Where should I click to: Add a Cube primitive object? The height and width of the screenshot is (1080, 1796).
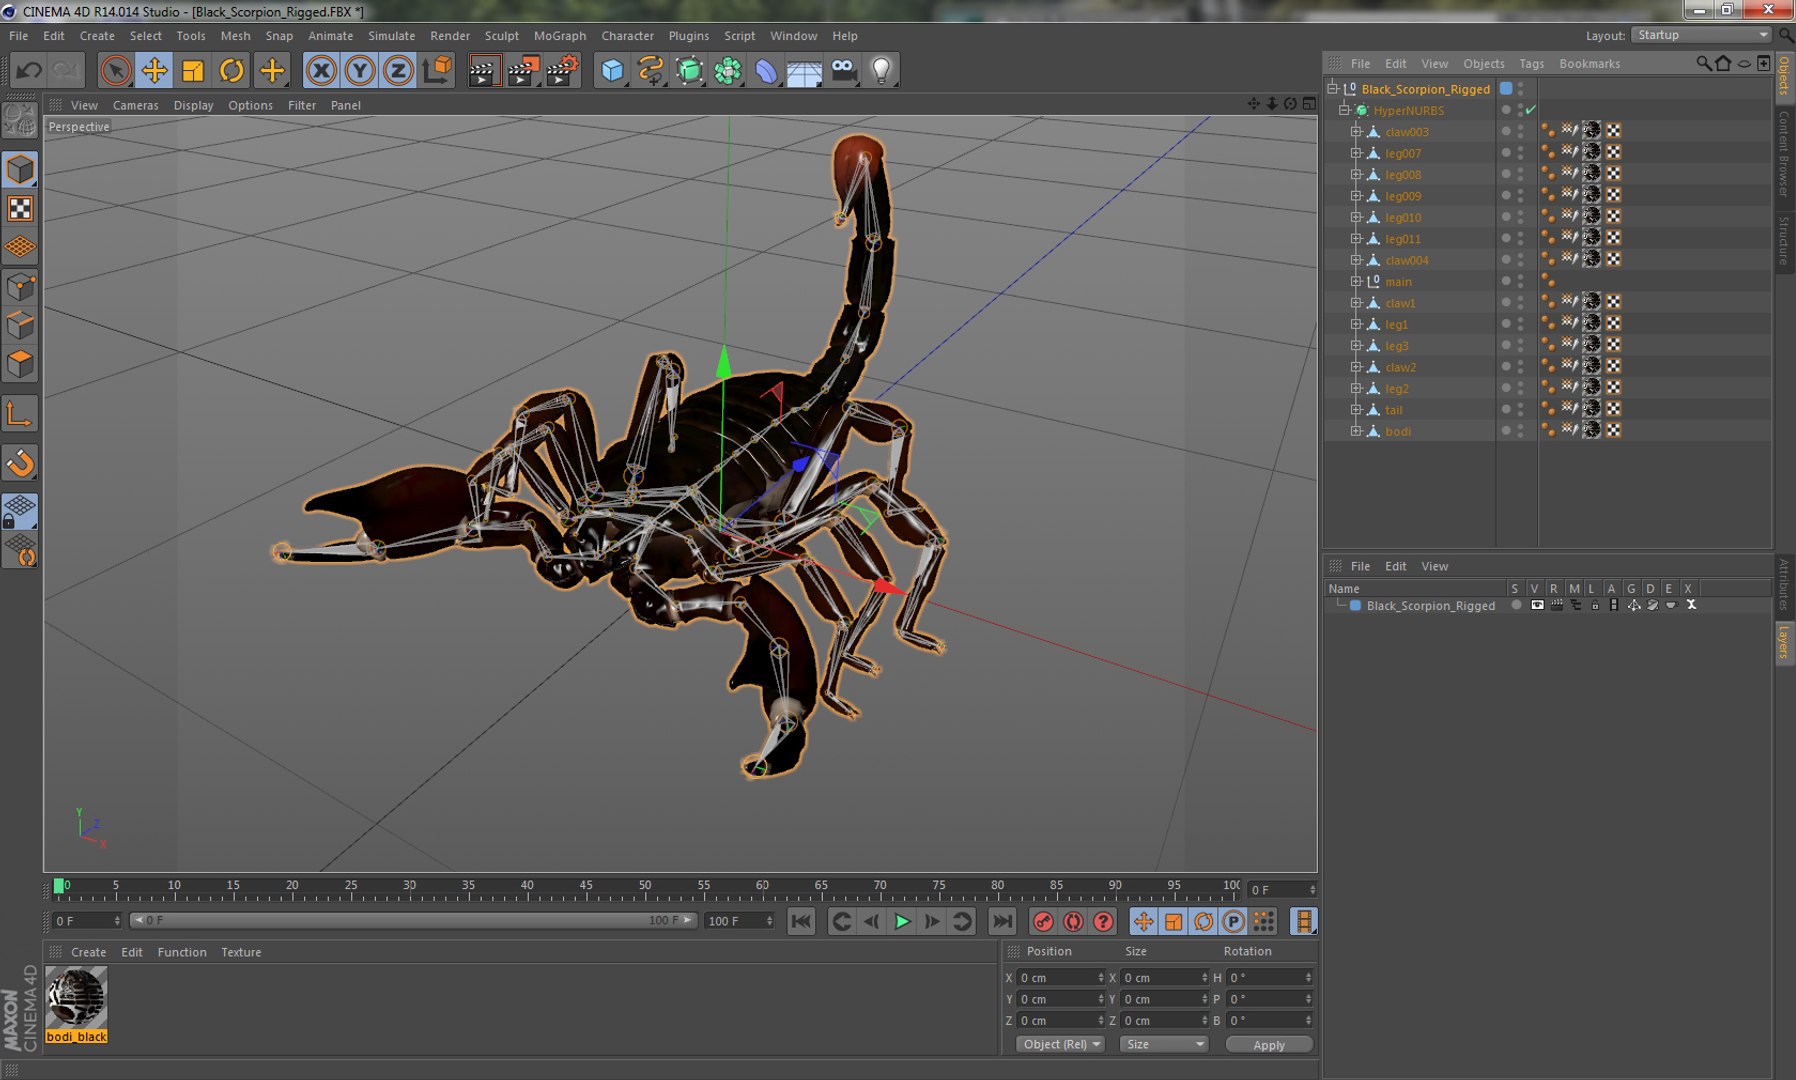pos(612,70)
